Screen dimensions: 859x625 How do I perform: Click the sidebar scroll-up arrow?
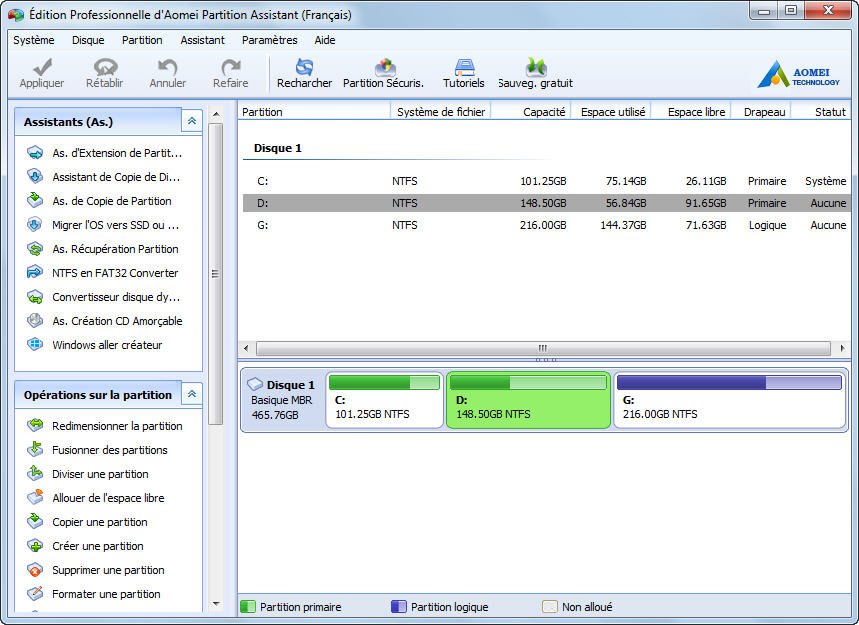tap(216, 114)
